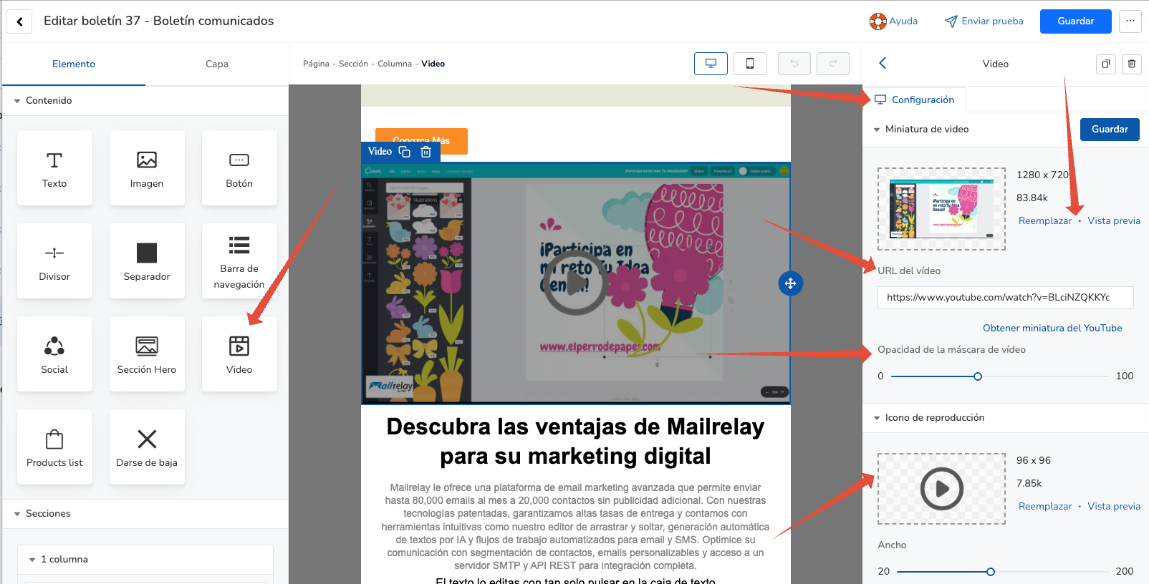Select the Darse de baja element
The height and width of the screenshot is (584, 1149).
point(147,447)
